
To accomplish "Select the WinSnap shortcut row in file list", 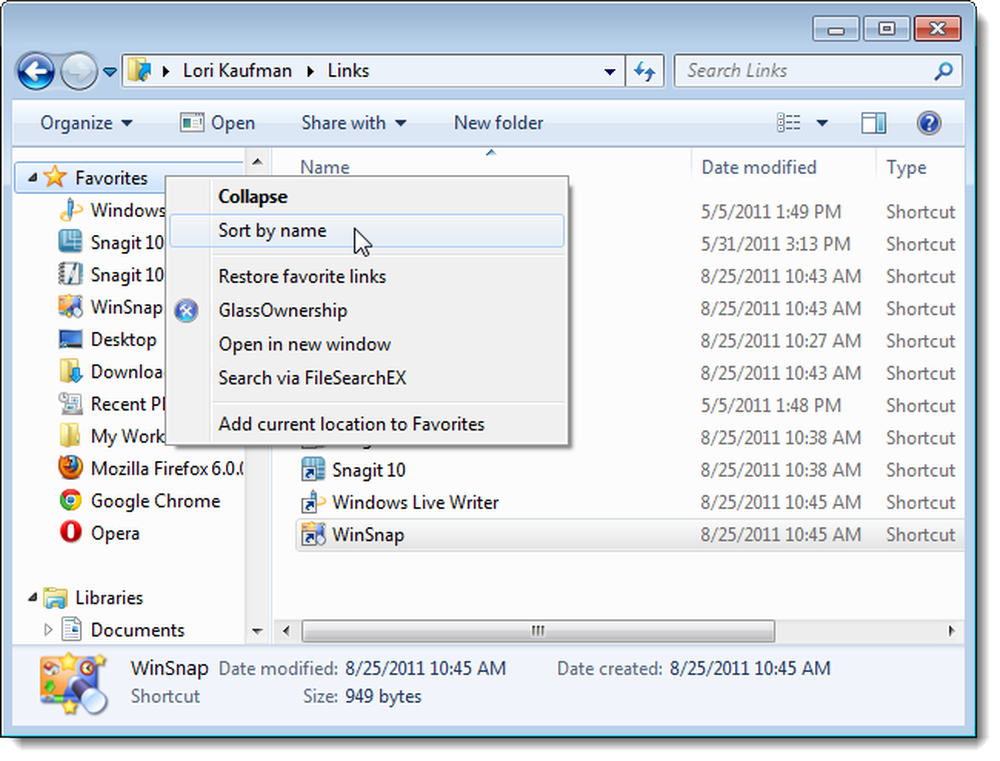I will (x=630, y=535).
